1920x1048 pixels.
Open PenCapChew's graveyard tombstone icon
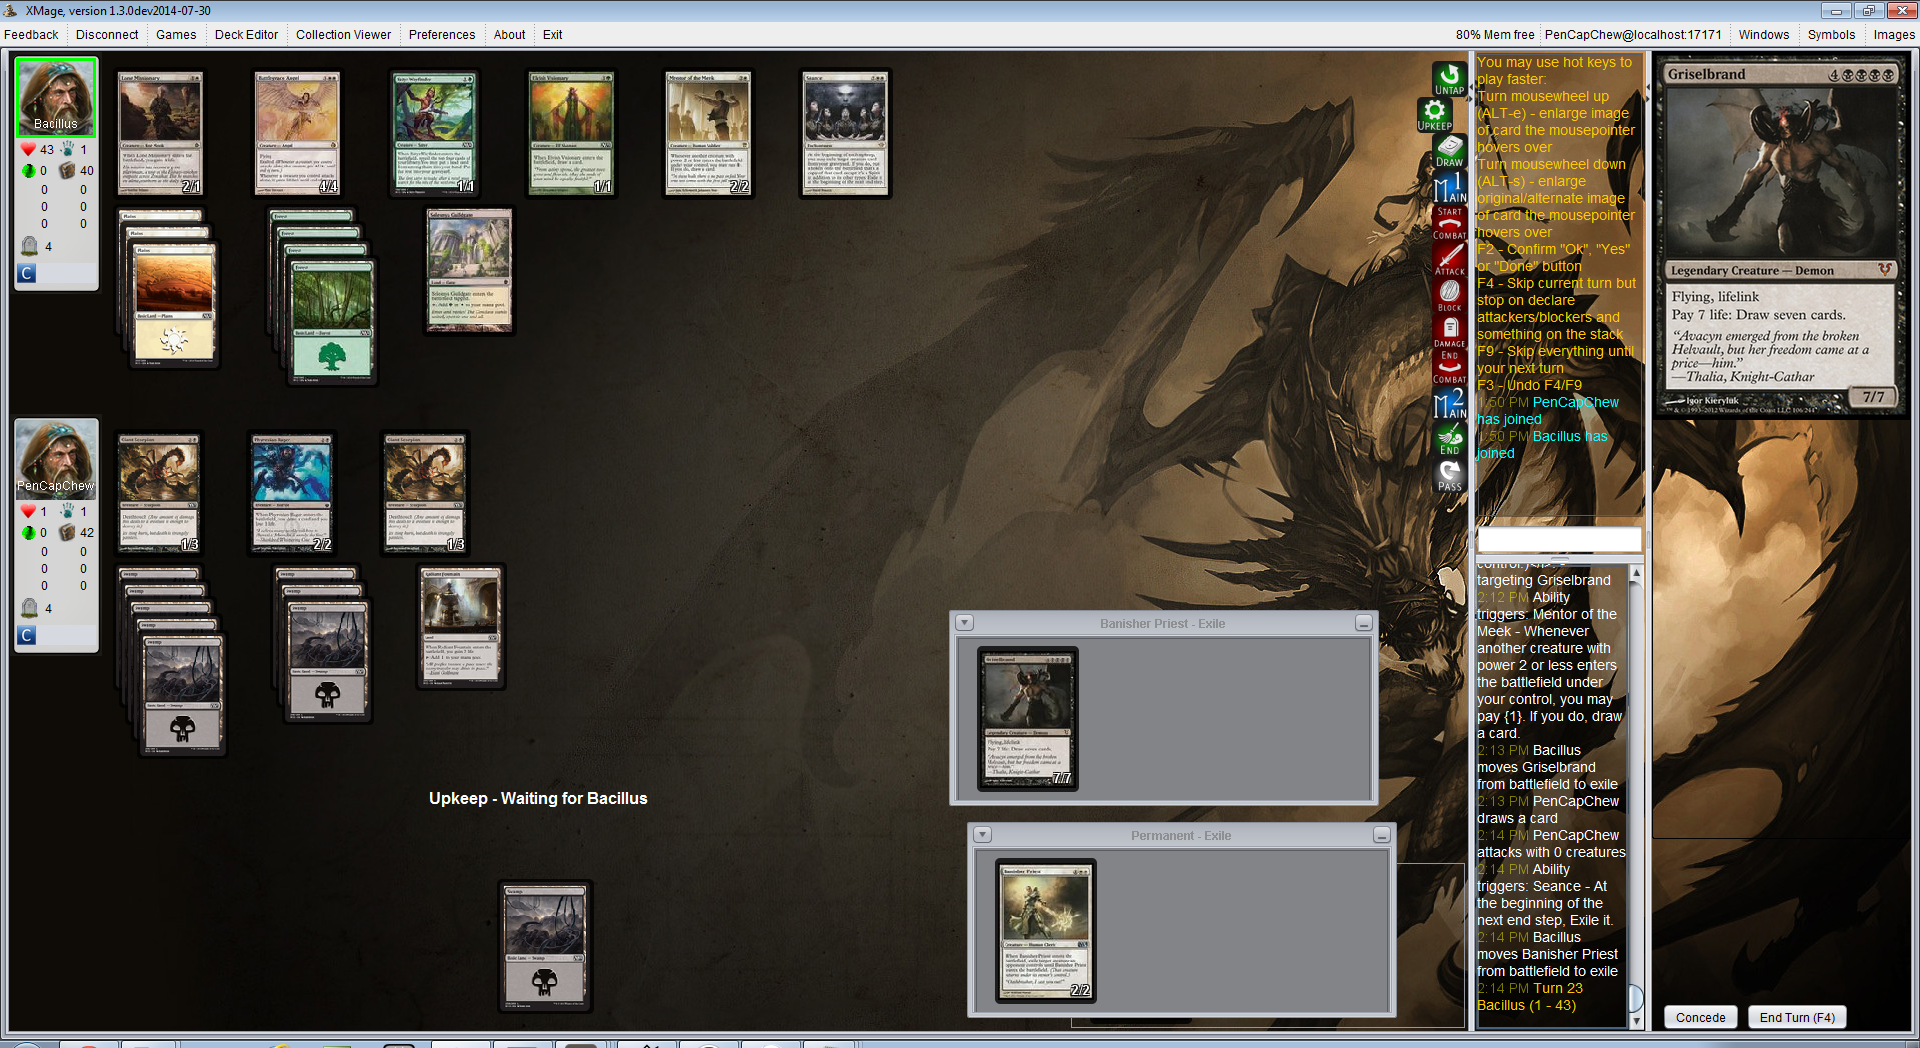(x=30, y=608)
